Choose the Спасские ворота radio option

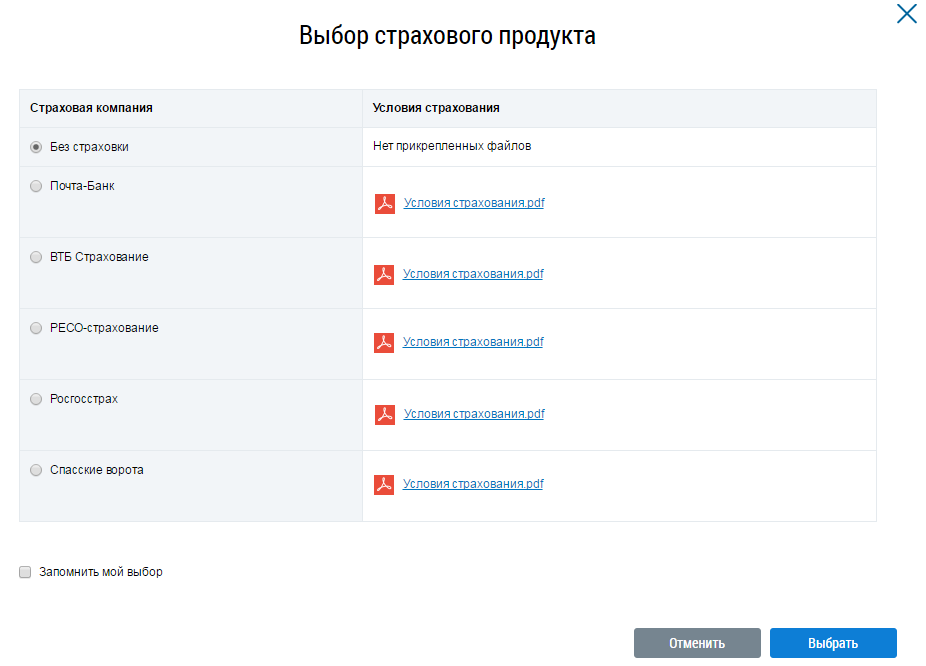tap(37, 470)
